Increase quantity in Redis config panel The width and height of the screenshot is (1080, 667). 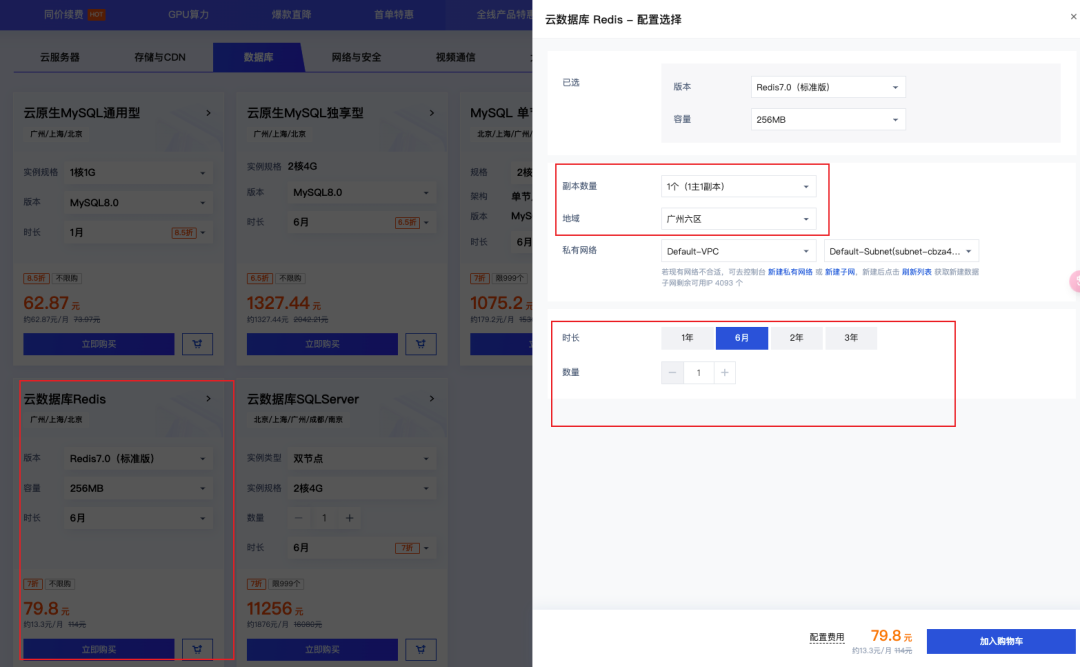(725, 373)
